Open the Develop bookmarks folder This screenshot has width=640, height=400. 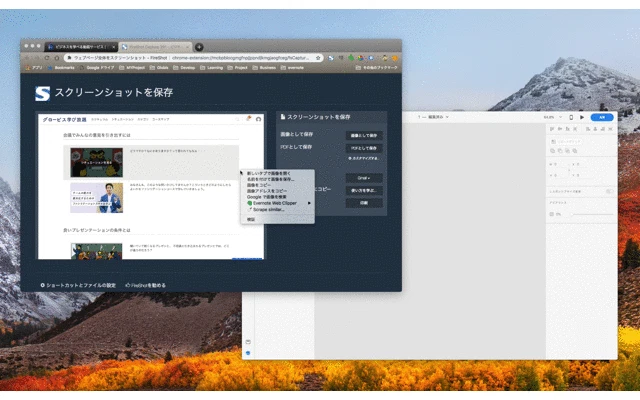point(184,68)
